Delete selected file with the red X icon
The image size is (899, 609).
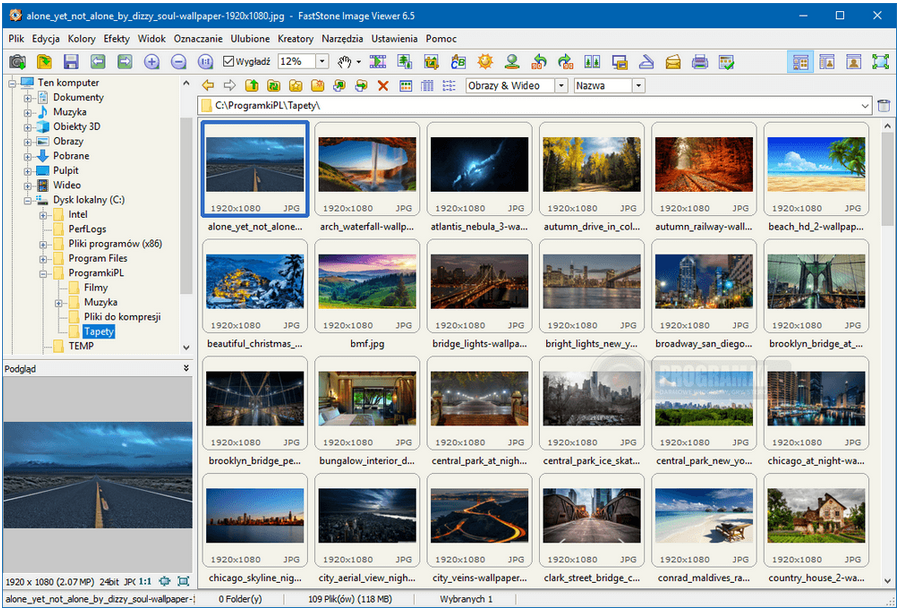[383, 86]
